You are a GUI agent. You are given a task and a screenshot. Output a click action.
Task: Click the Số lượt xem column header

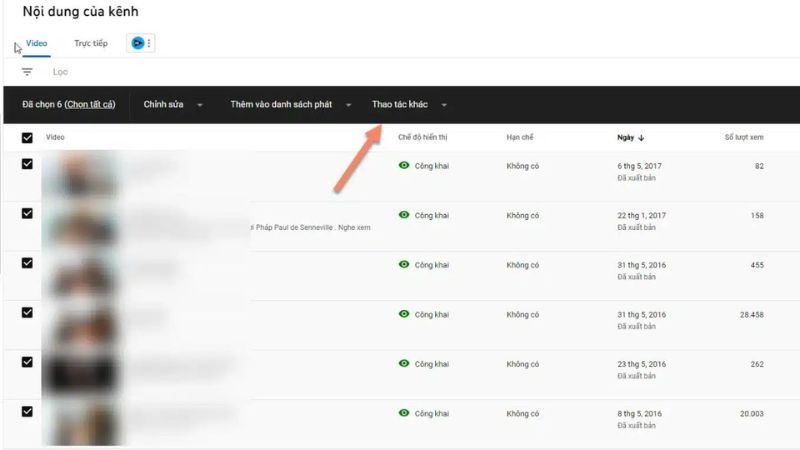pos(744,137)
